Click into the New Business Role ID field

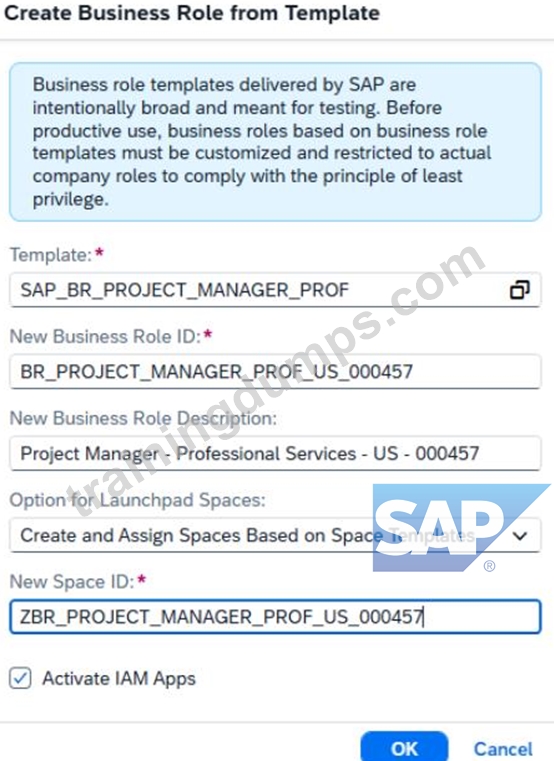click(275, 372)
